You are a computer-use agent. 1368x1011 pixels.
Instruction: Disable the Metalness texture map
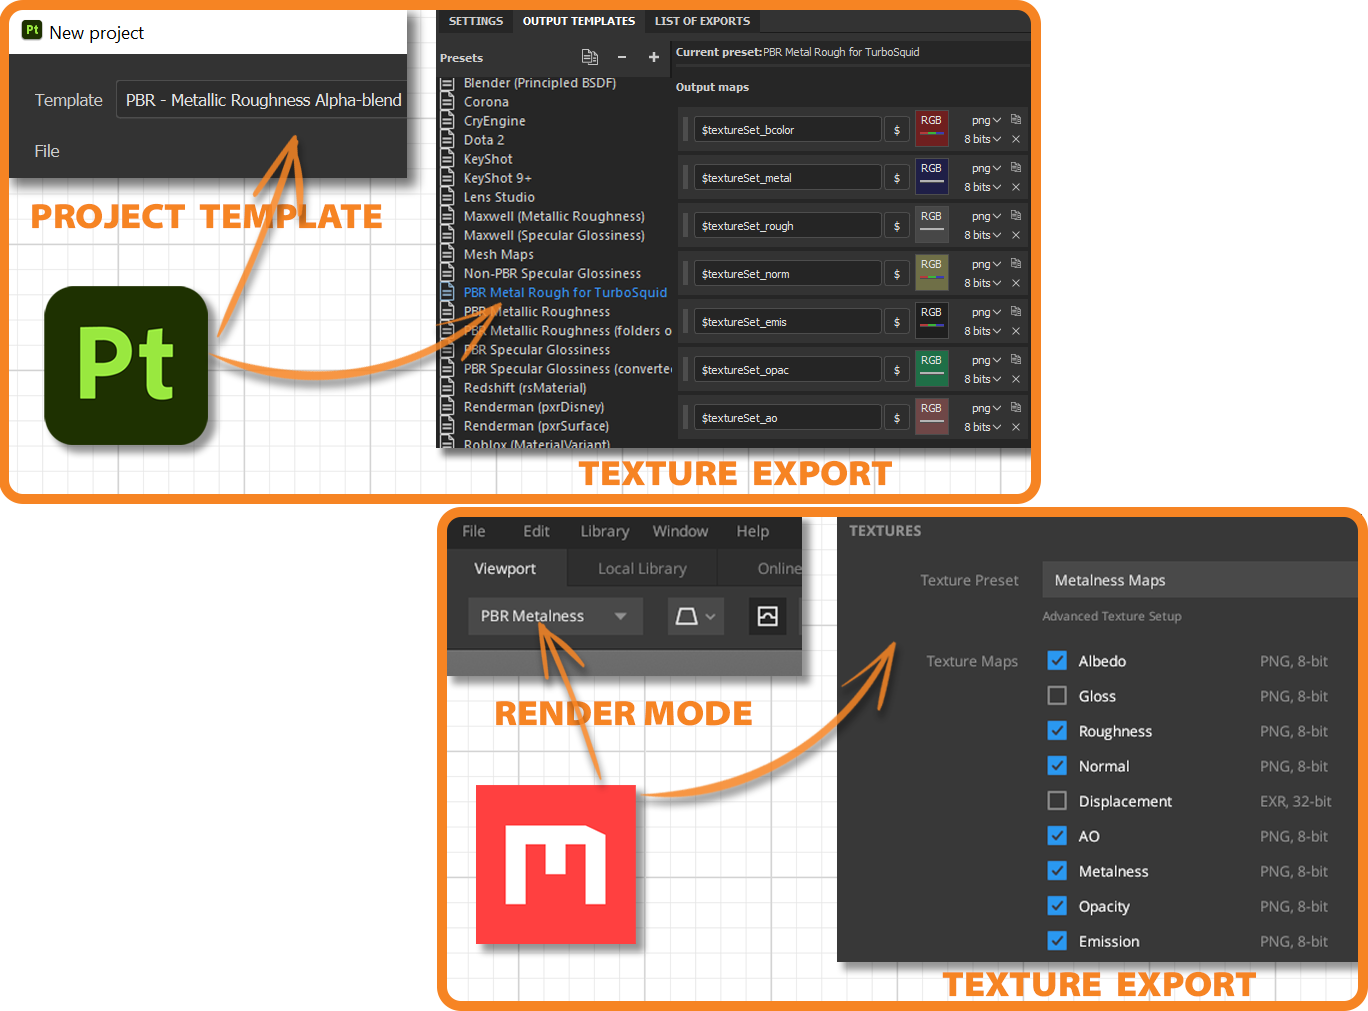pyautogui.click(x=1057, y=870)
